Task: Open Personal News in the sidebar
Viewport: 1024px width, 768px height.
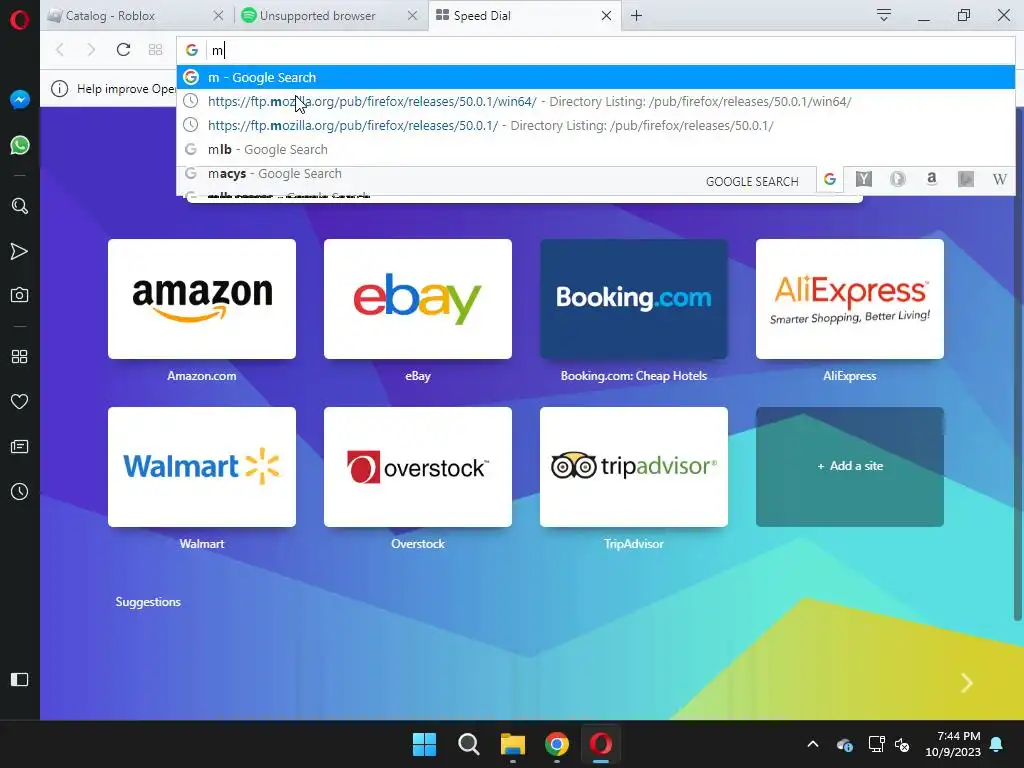Action: click(20, 447)
